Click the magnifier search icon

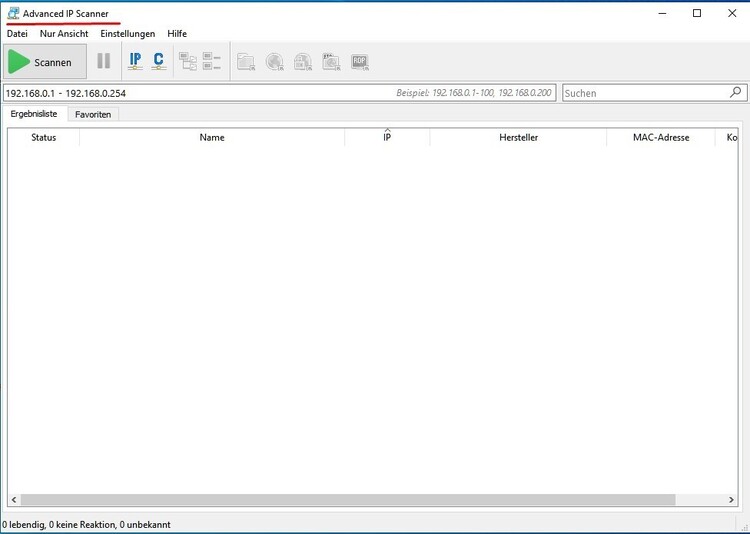click(736, 92)
